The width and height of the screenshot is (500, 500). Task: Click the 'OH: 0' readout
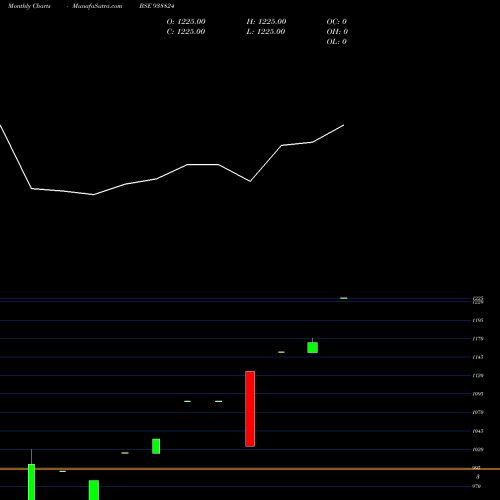337,32
